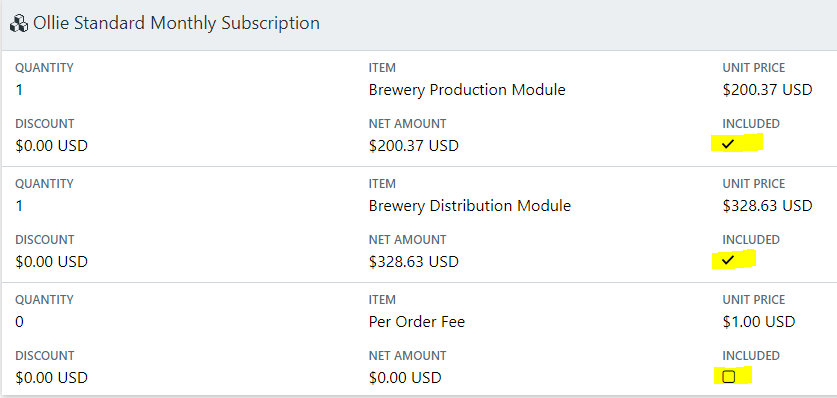This screenshot has width=837, height=398.
Task: Select quantity value of Brewery Distribution Module
Action: (19, 205)
